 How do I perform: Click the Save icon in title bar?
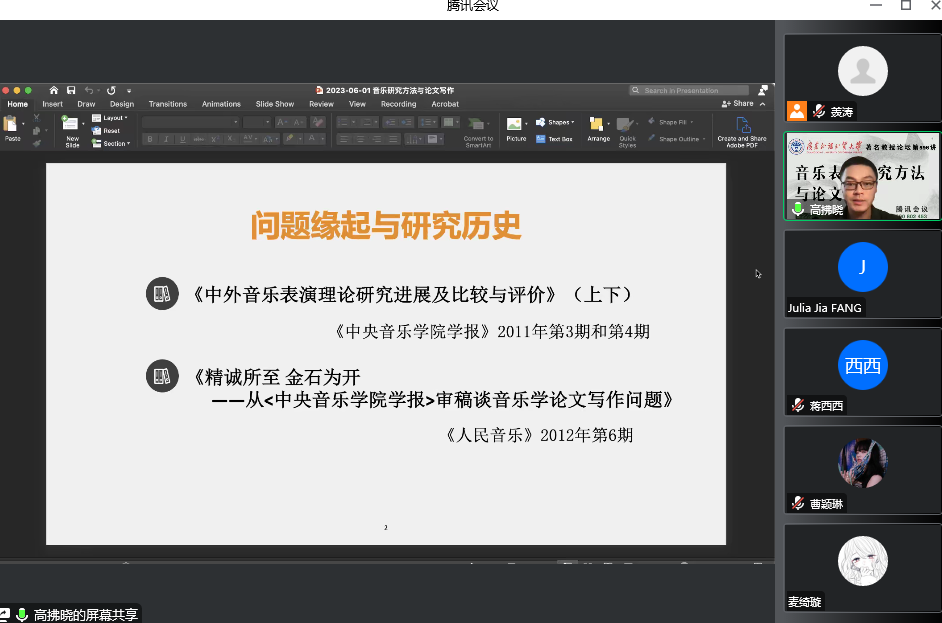(x=71, y=90)
